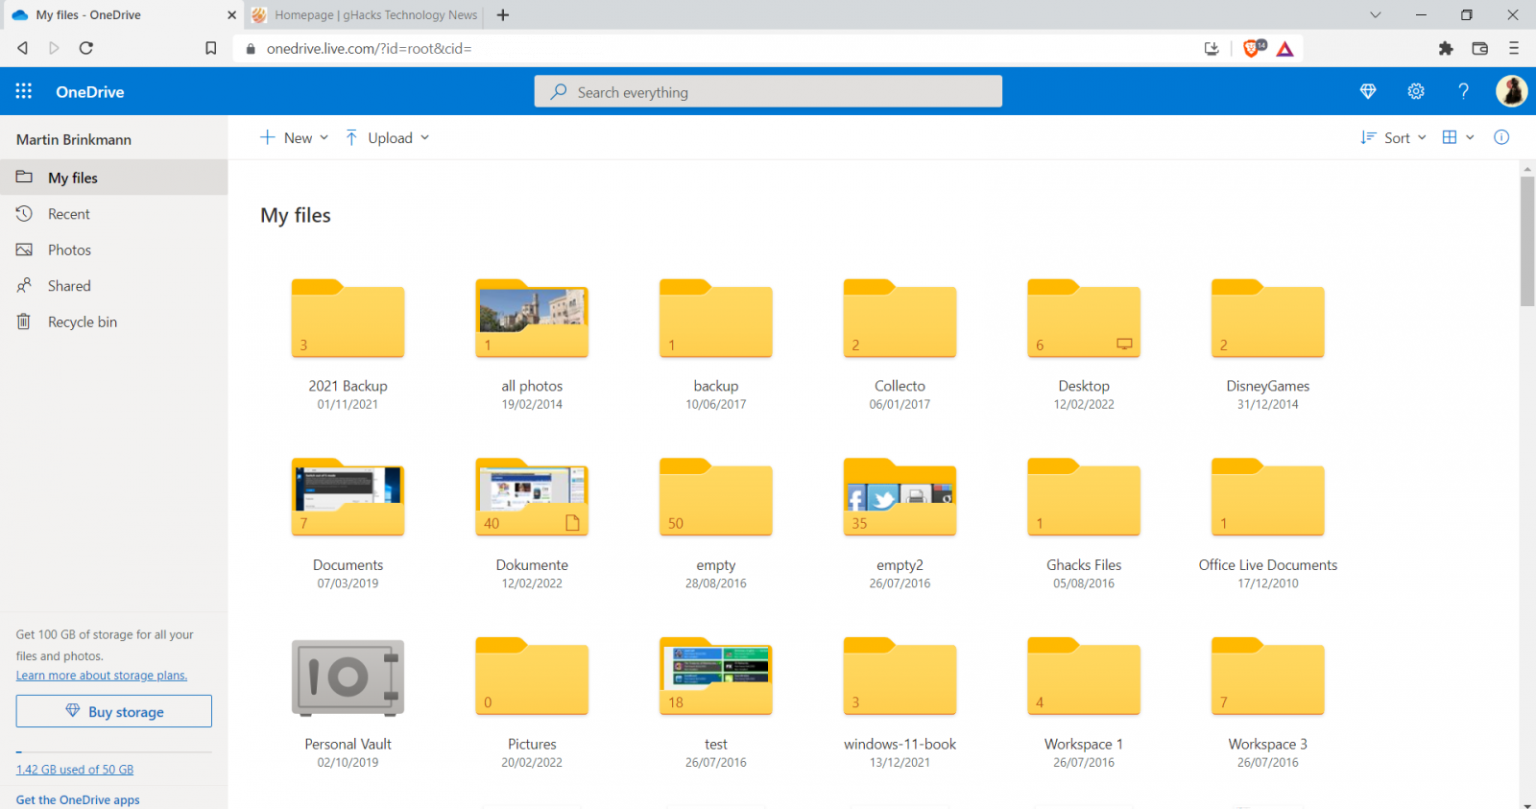Expand the New dropdown menu
This screenshot has width=1536, height=809.
click(294, 138)
